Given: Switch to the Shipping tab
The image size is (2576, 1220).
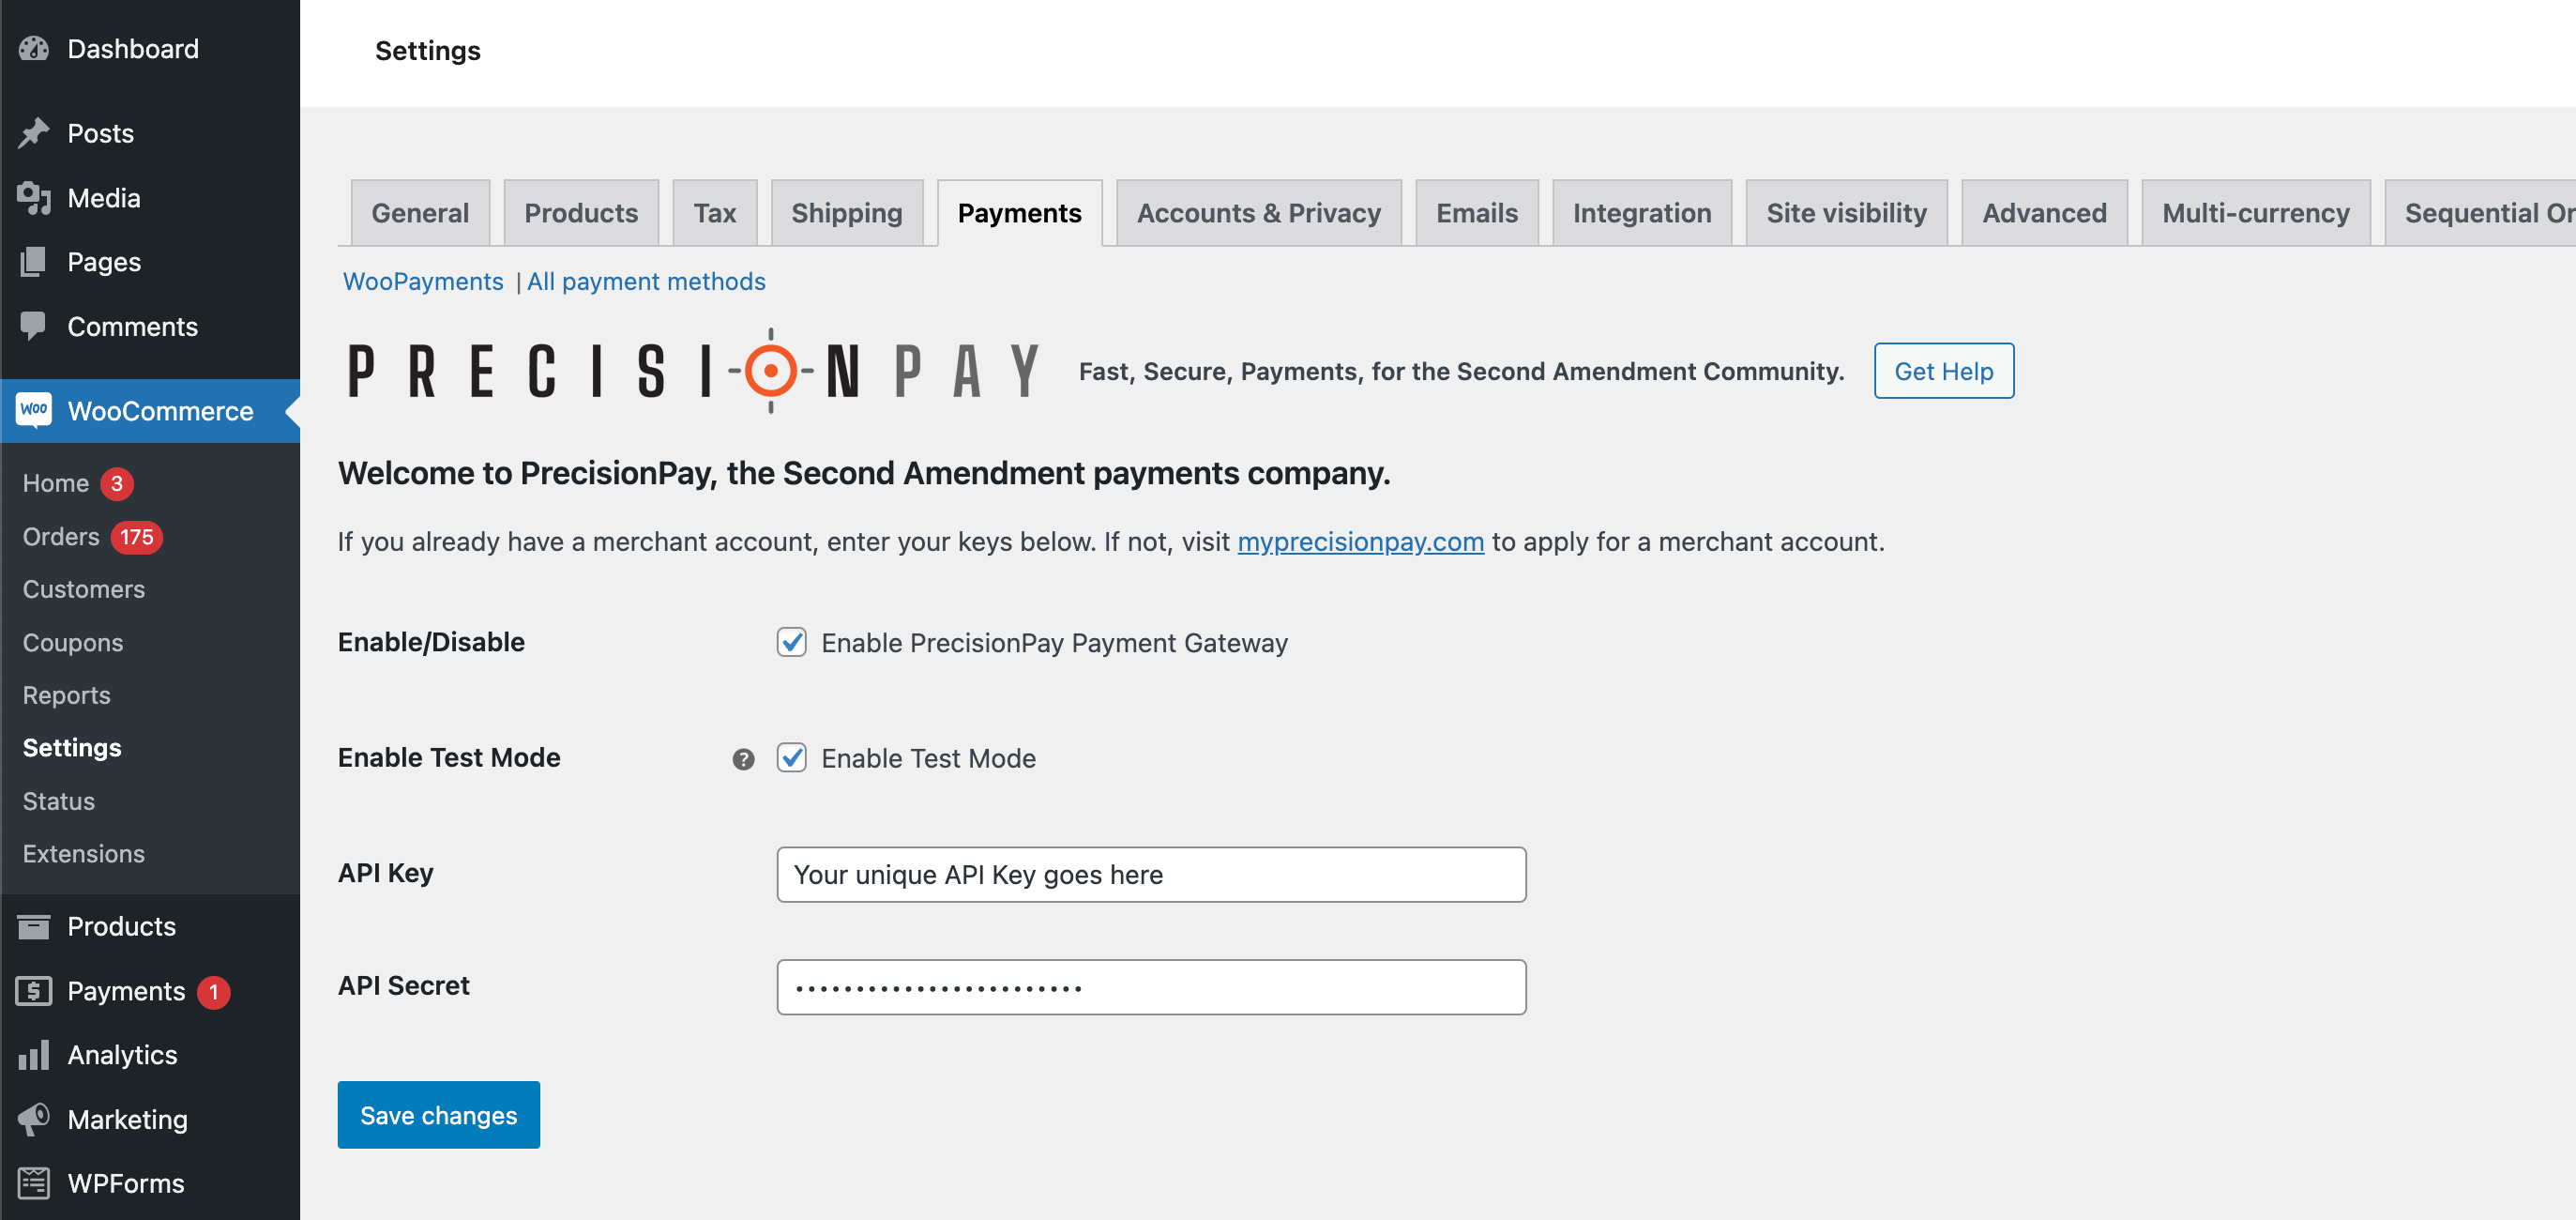Looking at the screenshot, I should click(x=846, y=212).
